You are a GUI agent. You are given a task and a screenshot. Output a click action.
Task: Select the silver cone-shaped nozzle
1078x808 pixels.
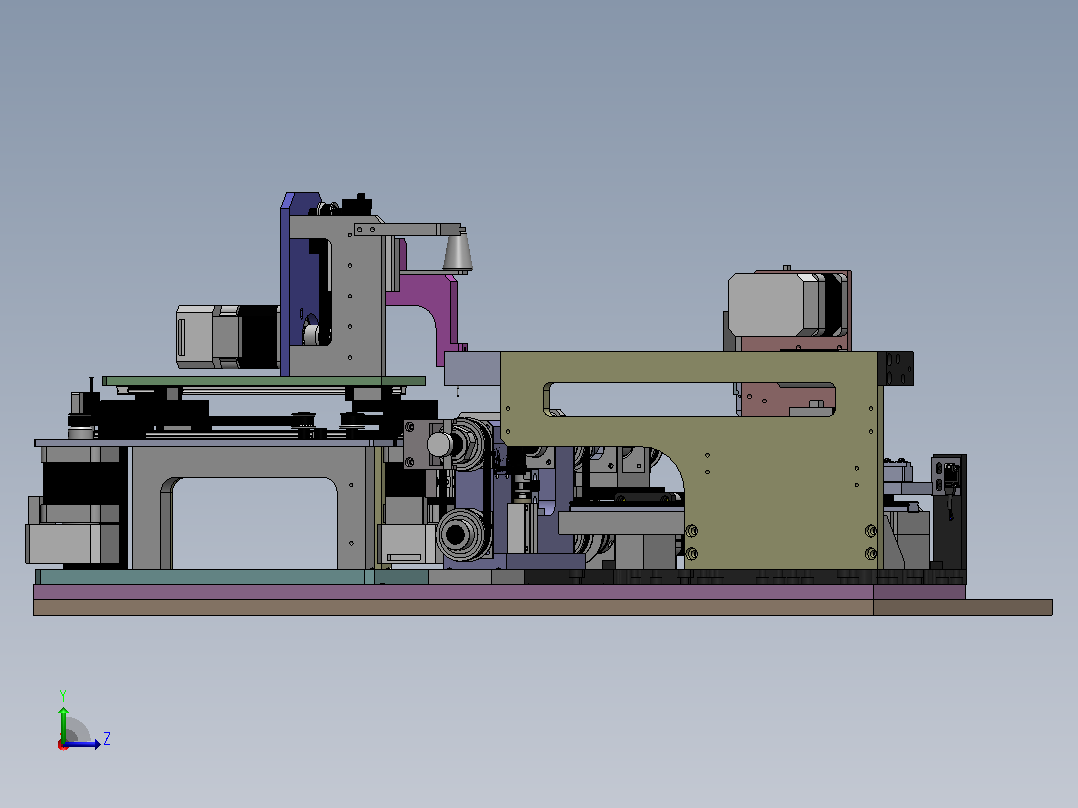click(x=457, y=252)
